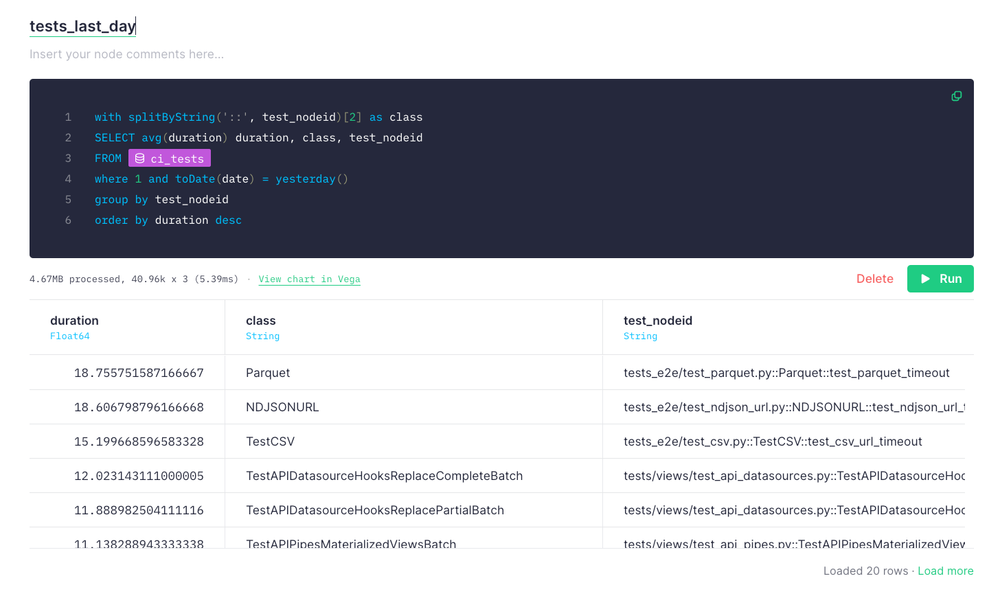The width and height of the screenshot is (1000, 598).
Task: Load more rows
Action: tap(945, 571)
